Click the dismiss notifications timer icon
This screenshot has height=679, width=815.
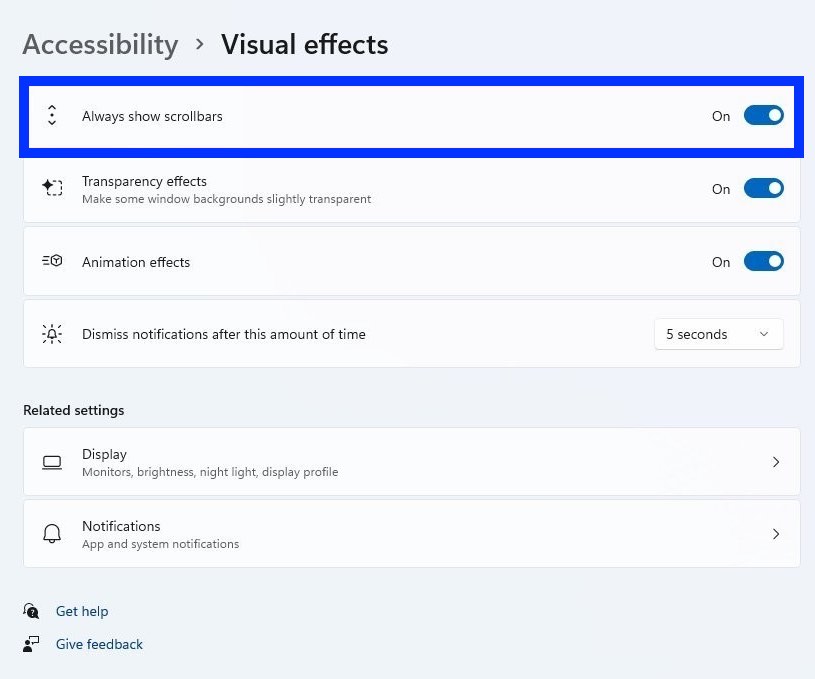(52, 334)
